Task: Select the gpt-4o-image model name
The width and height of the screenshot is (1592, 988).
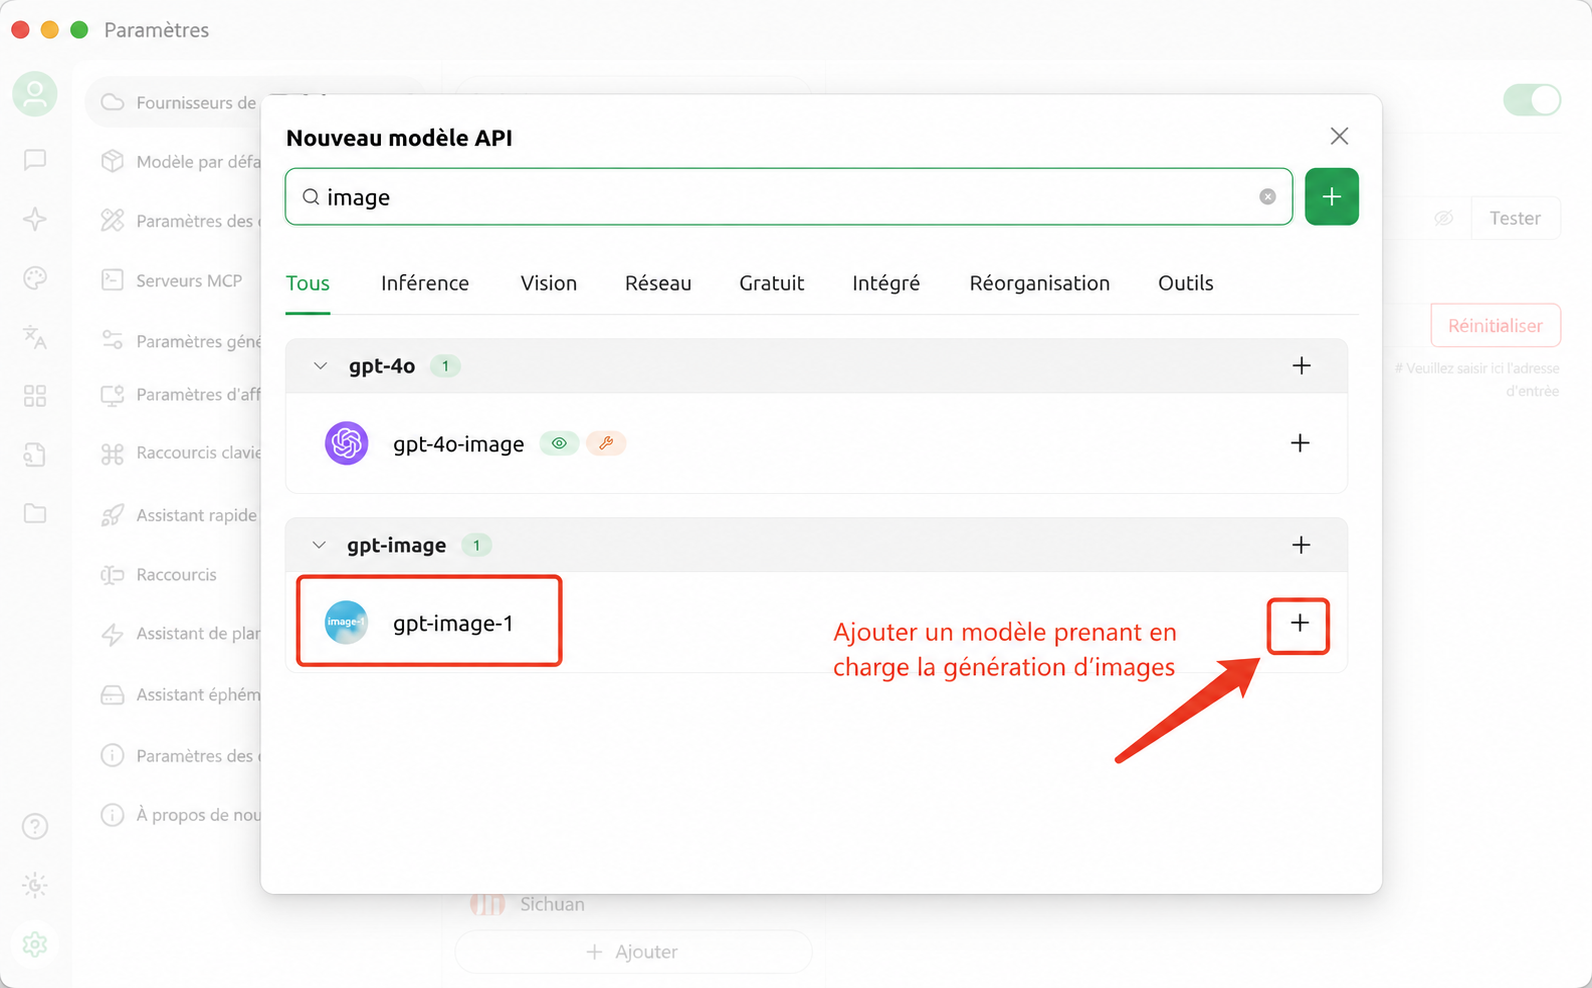Action: click(458, 444)
